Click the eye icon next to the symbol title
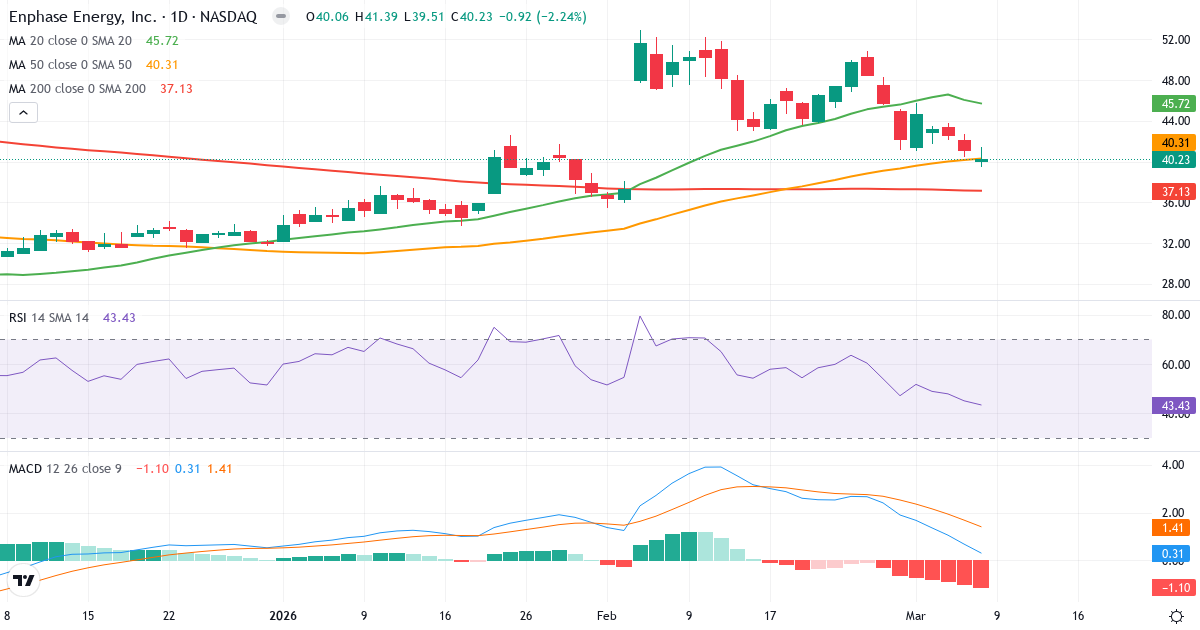Viewport: 1200px width, 630px height. [281, 17]
